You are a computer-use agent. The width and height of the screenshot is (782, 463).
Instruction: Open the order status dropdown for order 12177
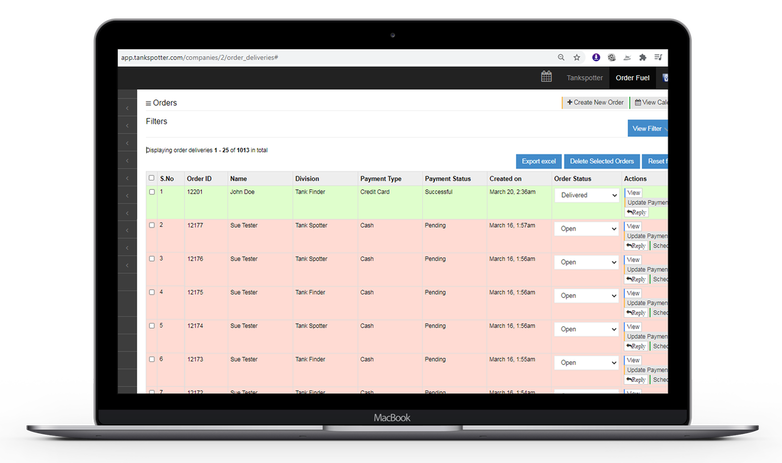point(586,229)
